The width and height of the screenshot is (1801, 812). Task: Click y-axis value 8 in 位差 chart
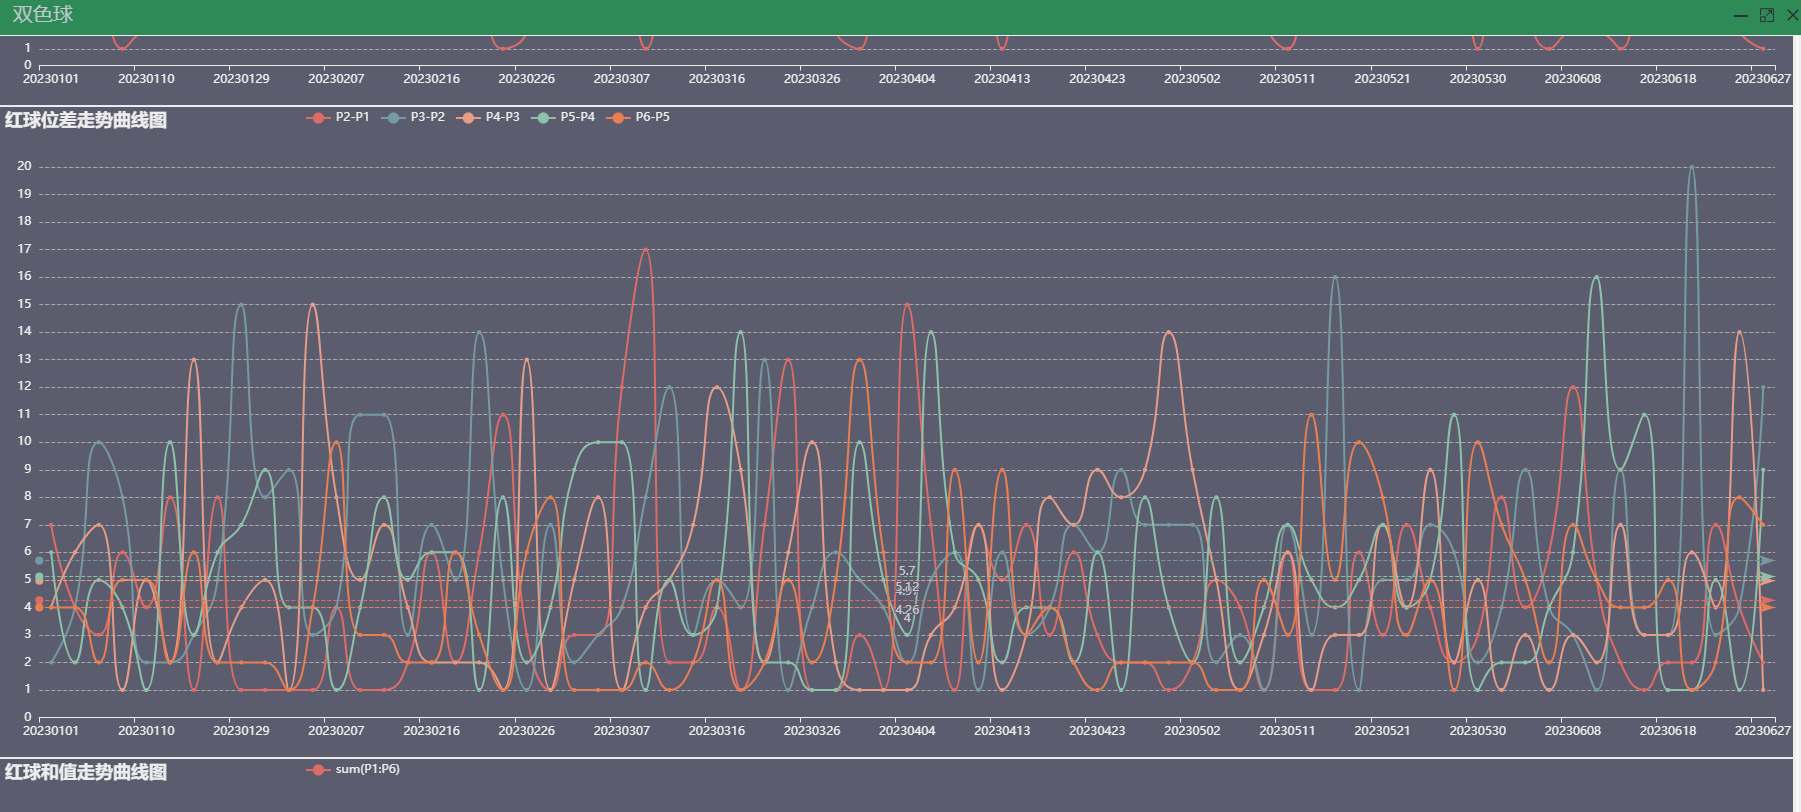[x=28, y=496]
